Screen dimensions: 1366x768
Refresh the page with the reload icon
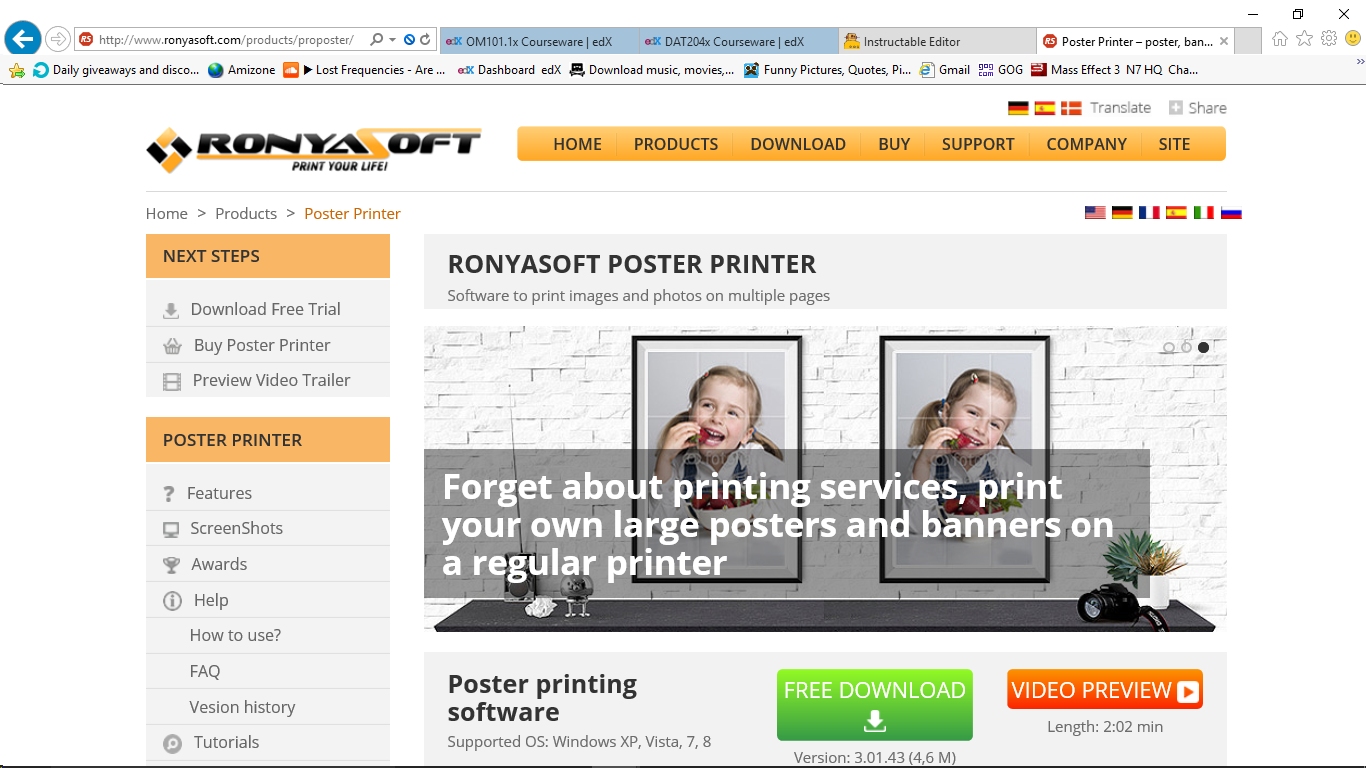(x=425, y=40)
